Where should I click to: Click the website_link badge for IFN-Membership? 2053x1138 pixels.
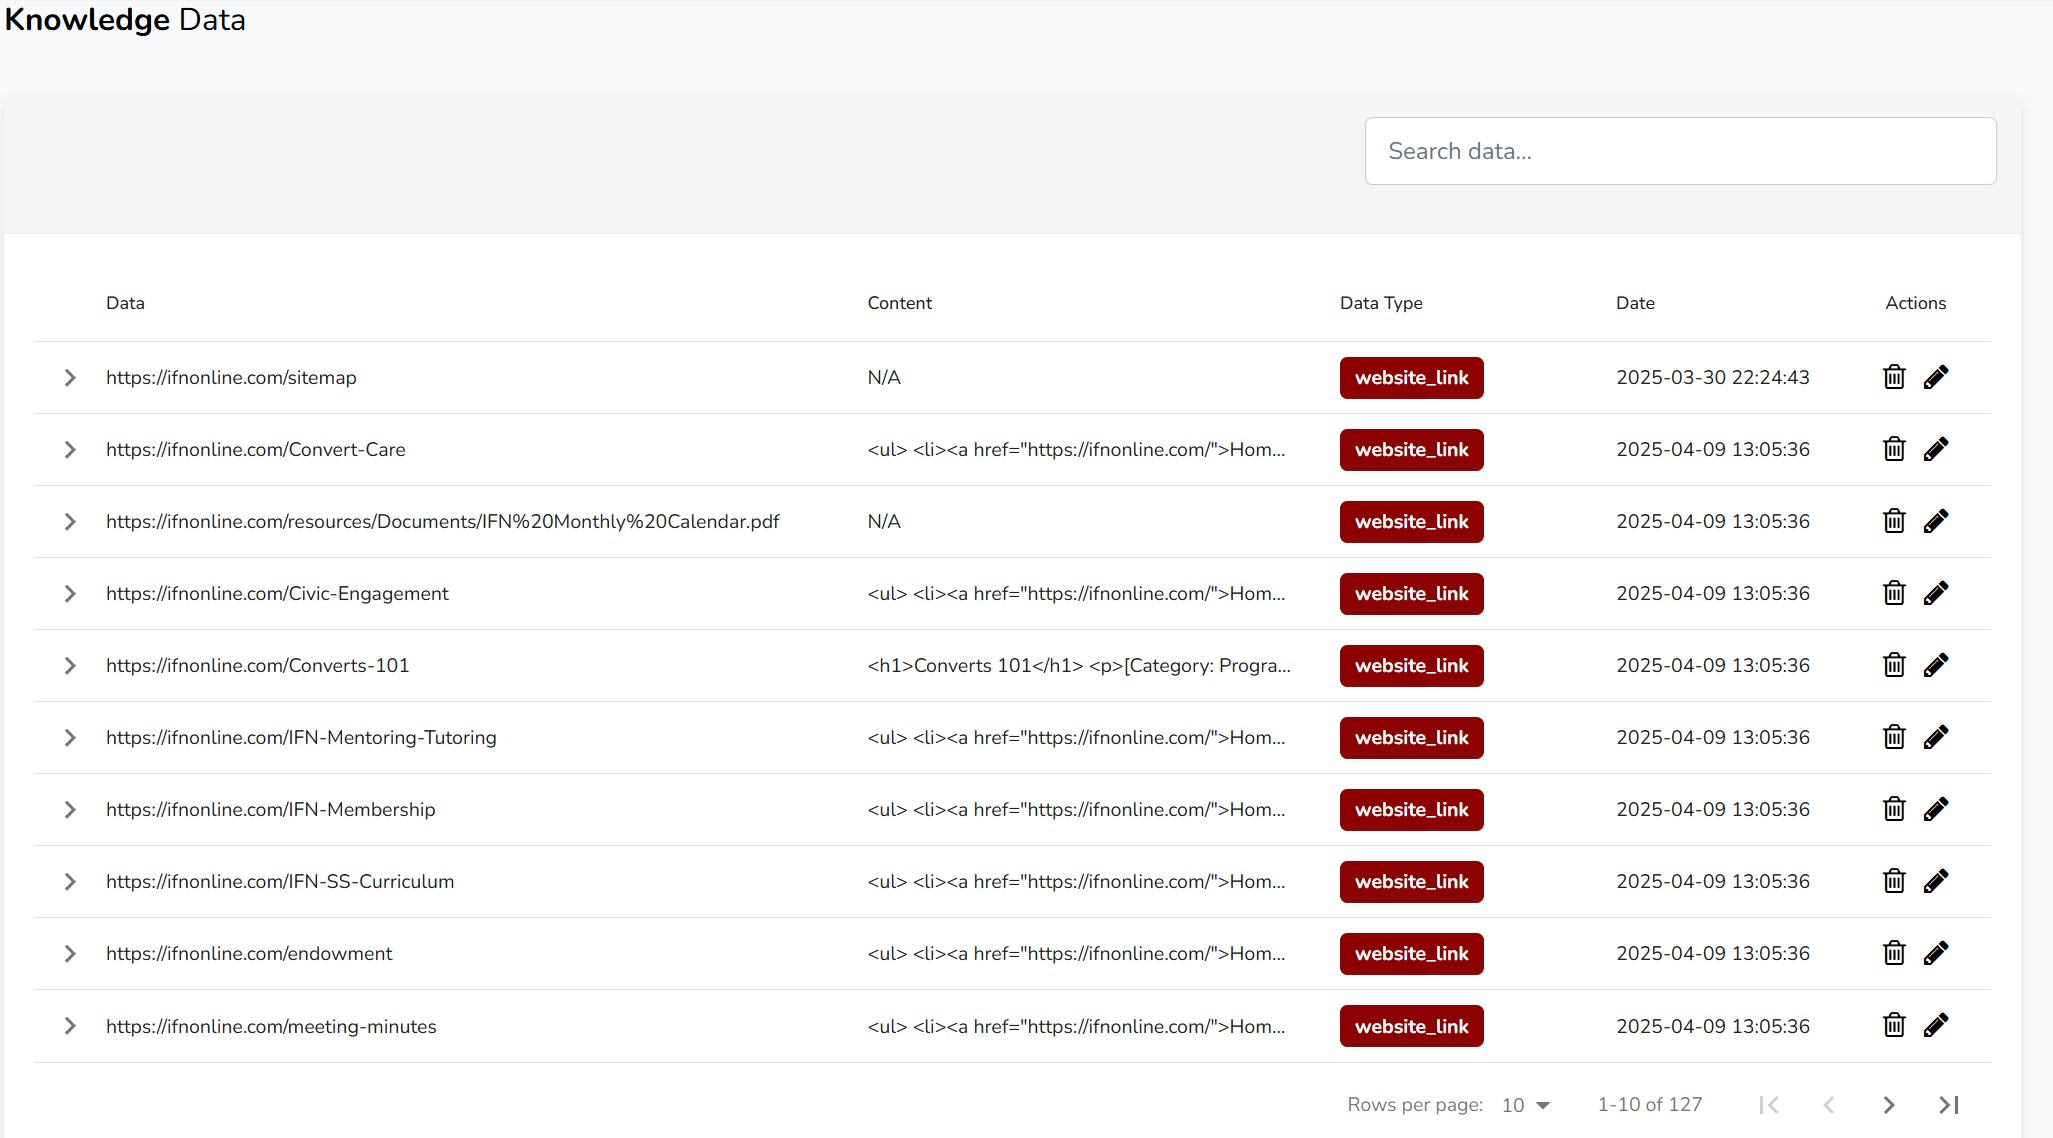(1411, 810)
